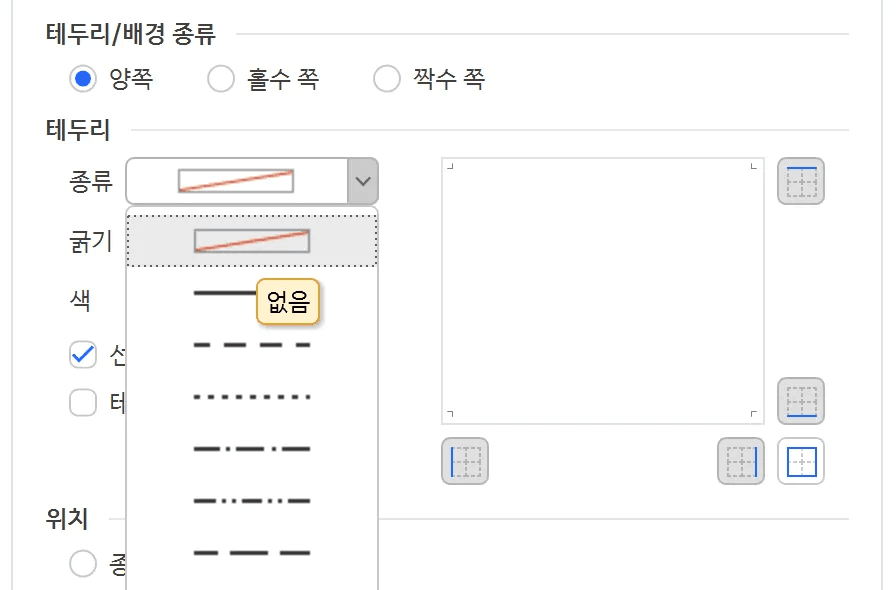Apply bottom border in the preview
Screen dimensions: 896x590
coord(800,401)
